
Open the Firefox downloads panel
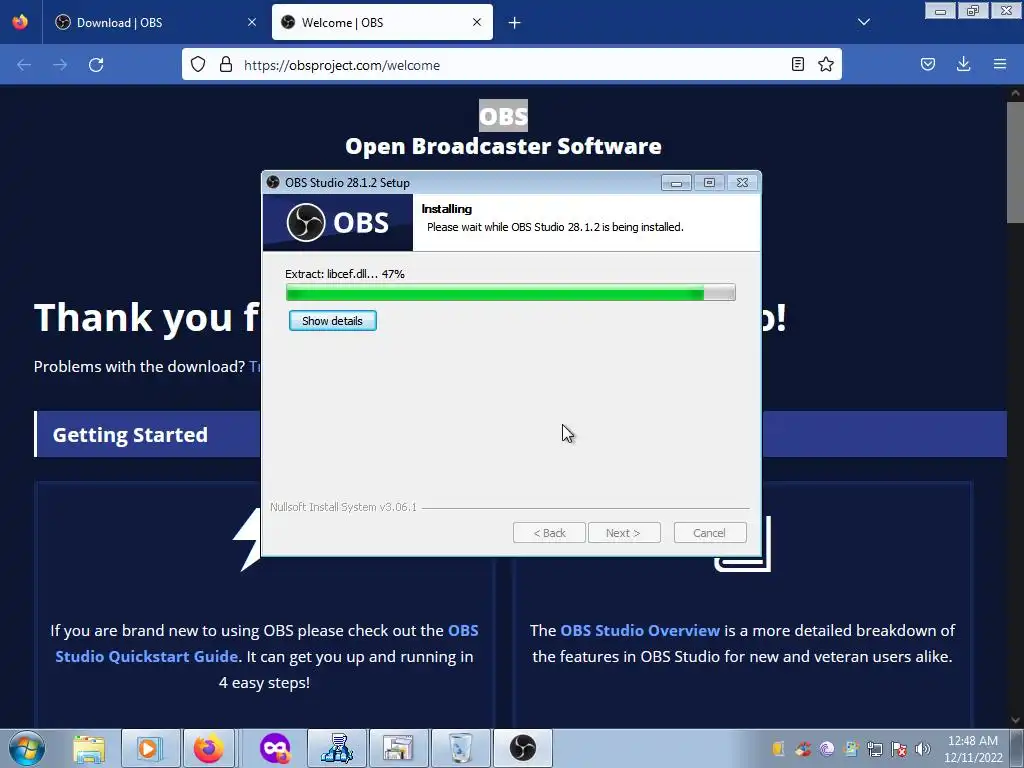tap(963, 64)
